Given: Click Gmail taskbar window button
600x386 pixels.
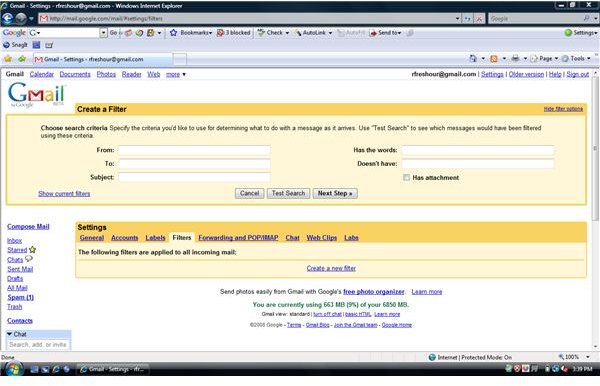Looking at the screenshot, I should click(113, 369).
